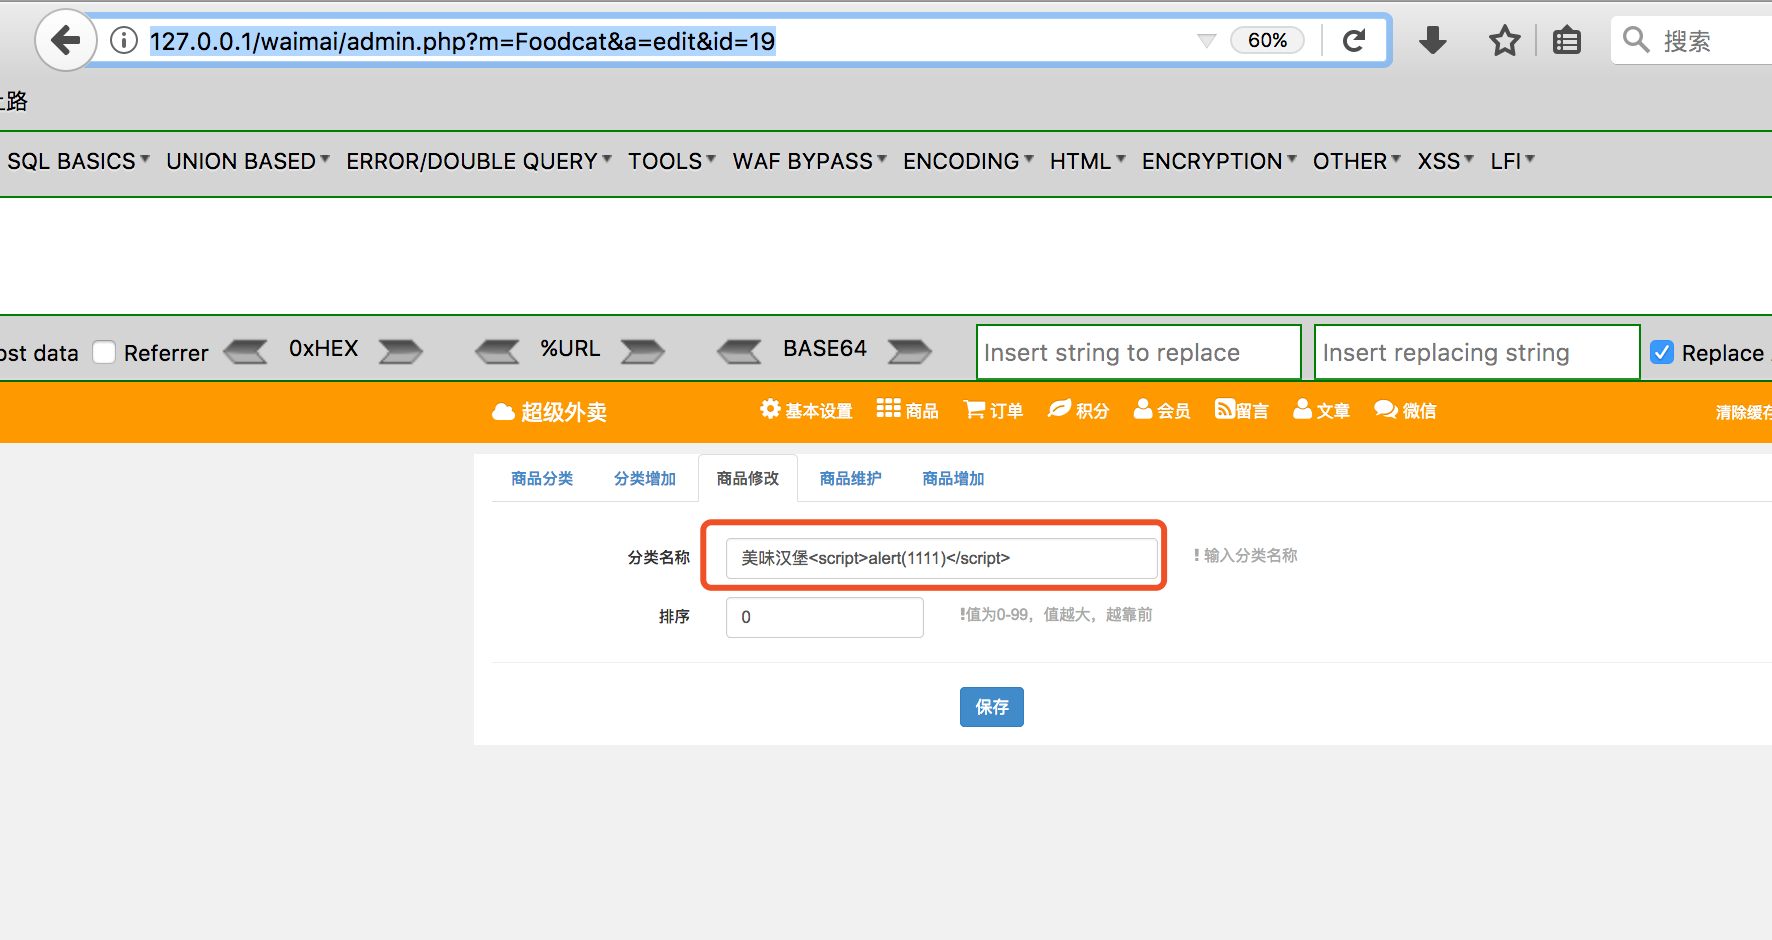Image resolution: width=1772 pixels, height=940 pixels.
Task: Expand the SQL BASICS menu
Action: [78, 161]
